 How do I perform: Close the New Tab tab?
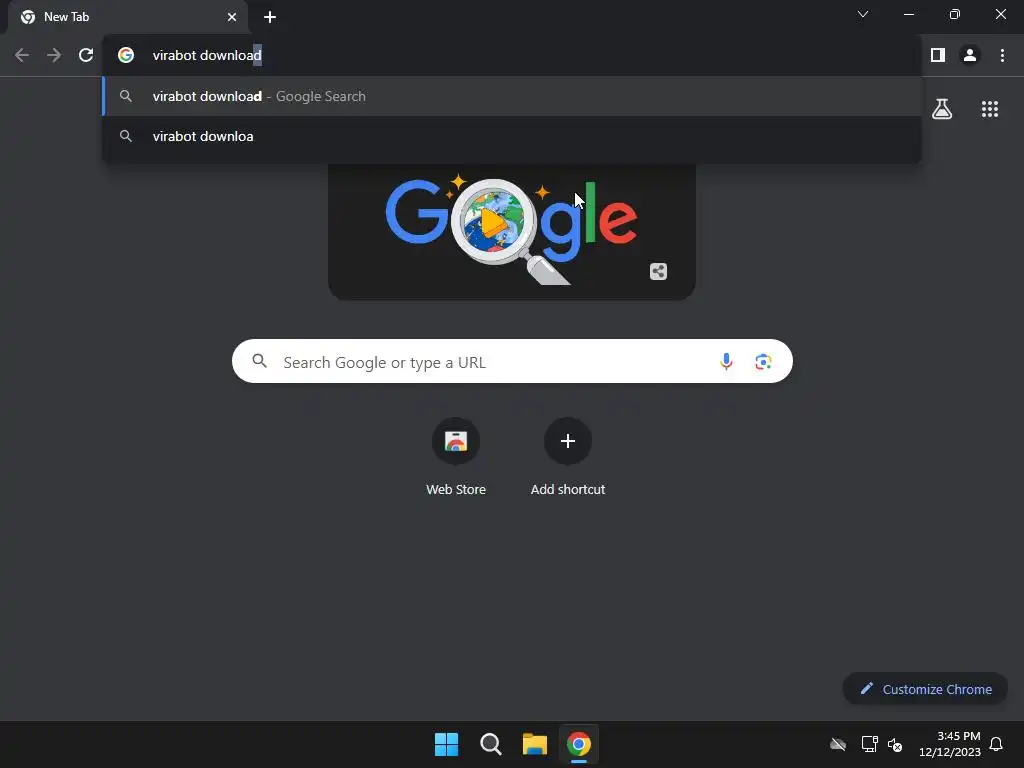(232, 17)
